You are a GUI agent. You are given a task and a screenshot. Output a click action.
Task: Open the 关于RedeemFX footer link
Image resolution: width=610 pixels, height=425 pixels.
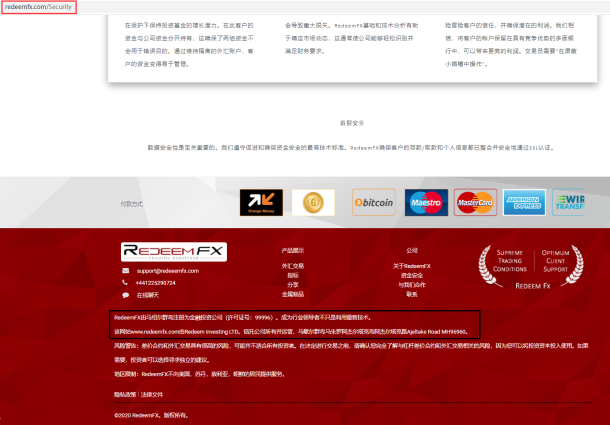coord(412,266)
